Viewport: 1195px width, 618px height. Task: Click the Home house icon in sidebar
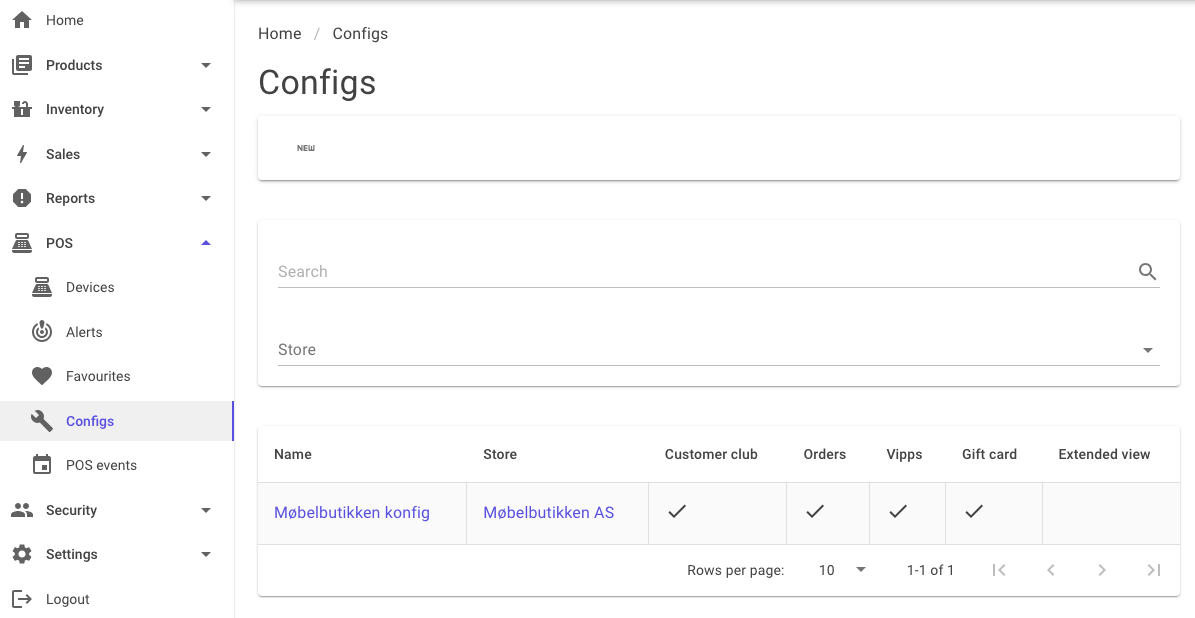(22, 20)
